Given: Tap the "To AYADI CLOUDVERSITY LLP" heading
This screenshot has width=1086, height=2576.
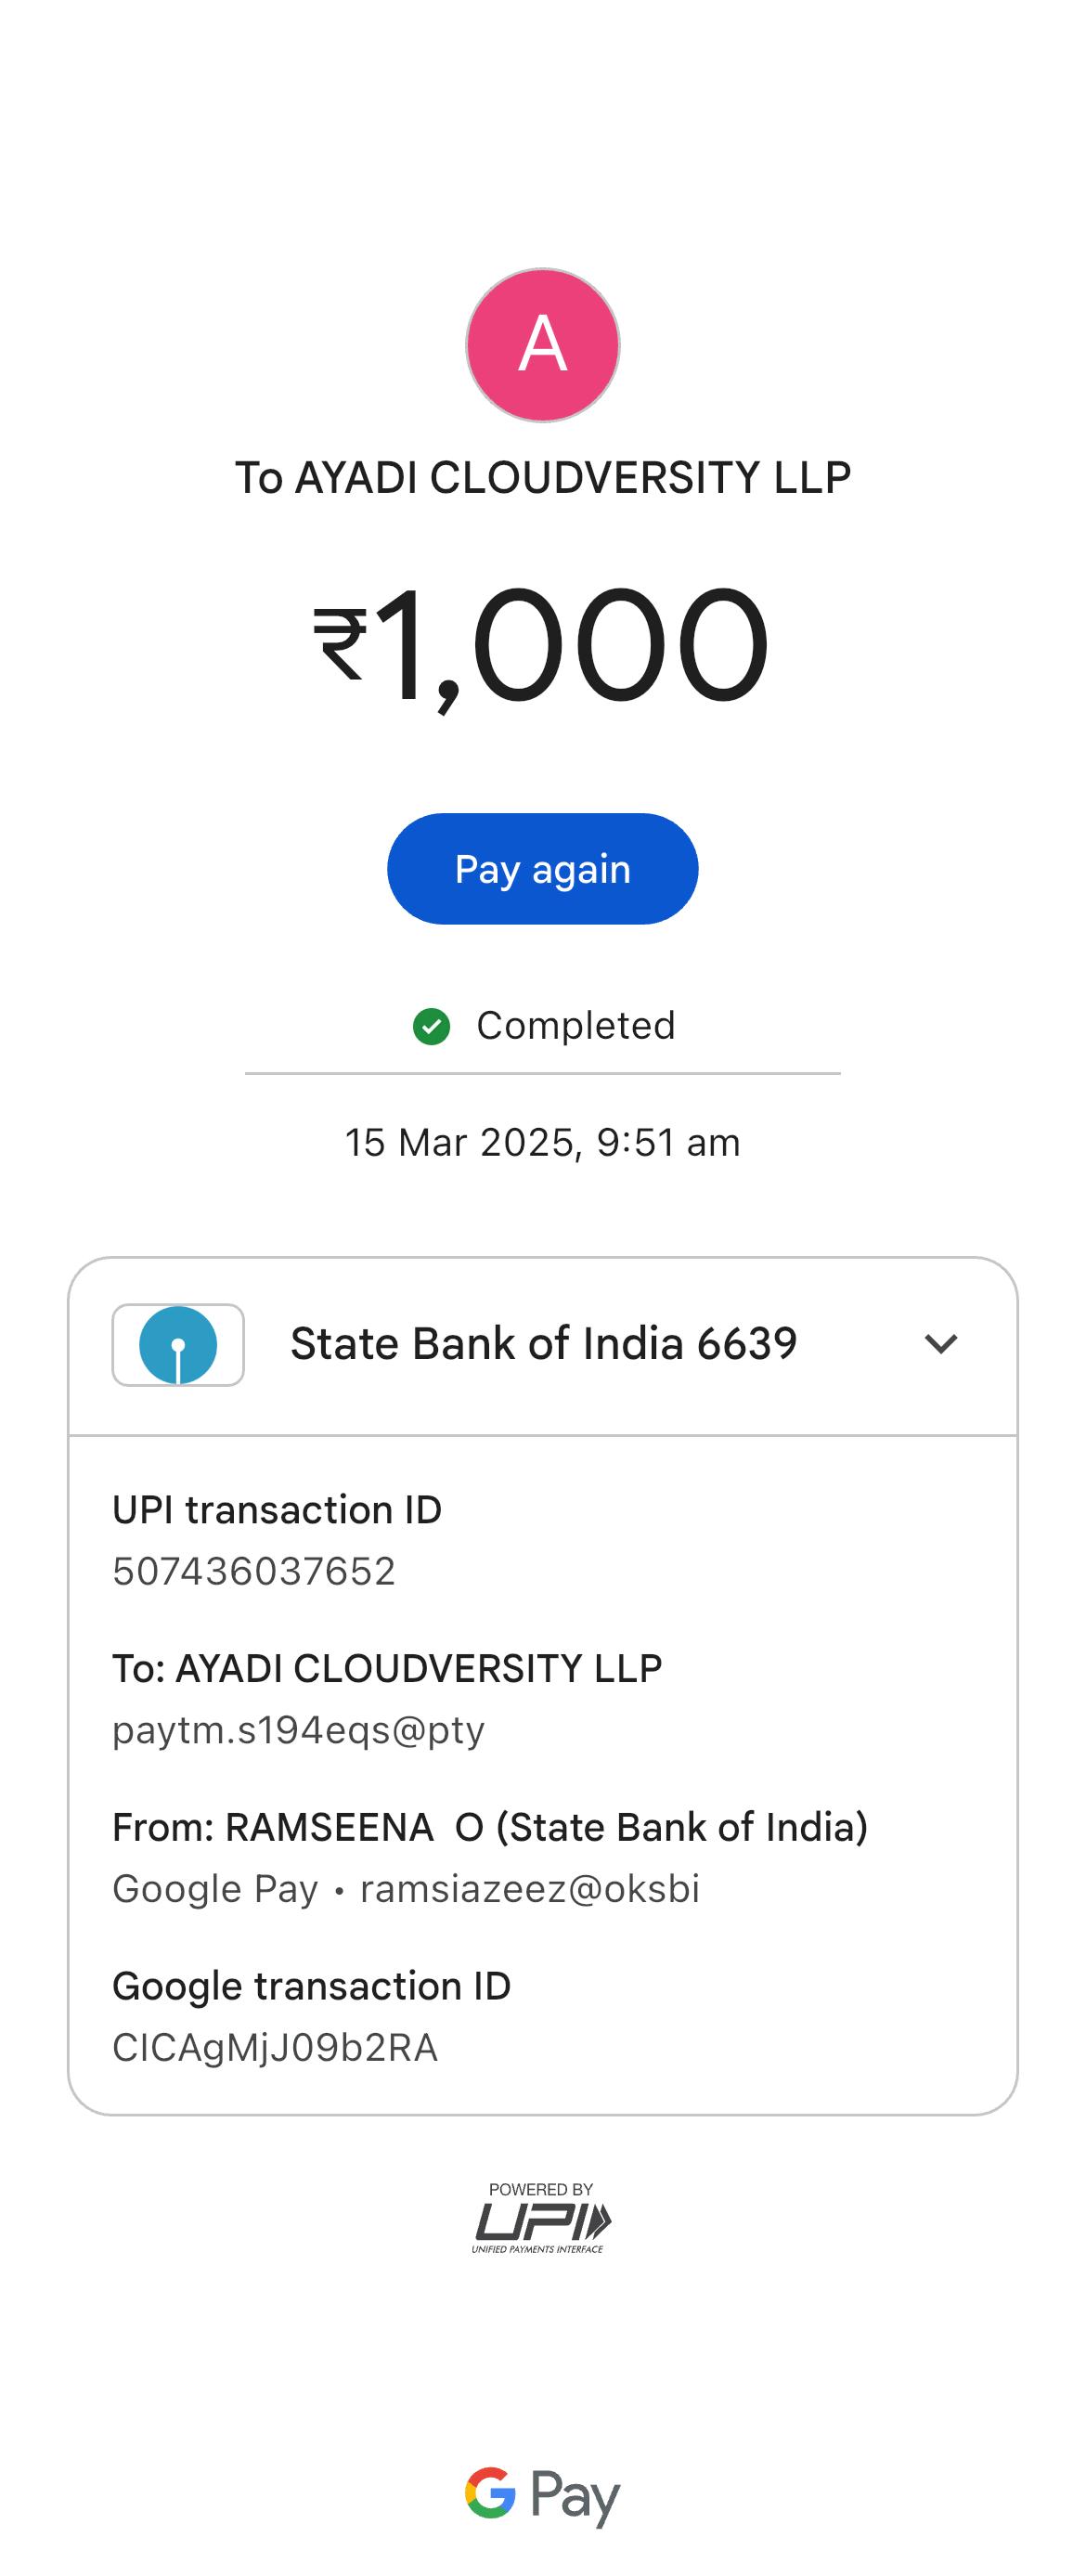Looking at the screenshot, I should pos(542,478).
